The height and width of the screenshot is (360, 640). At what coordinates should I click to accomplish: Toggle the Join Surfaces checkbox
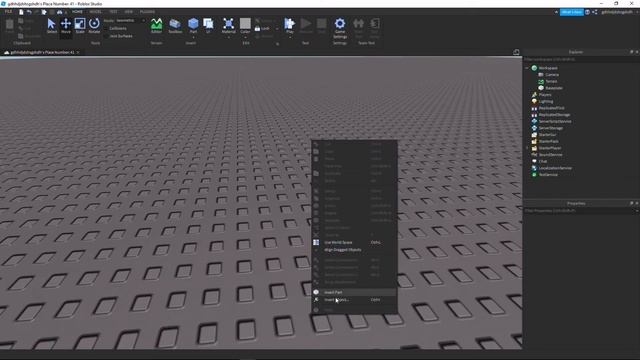[106, 36]
